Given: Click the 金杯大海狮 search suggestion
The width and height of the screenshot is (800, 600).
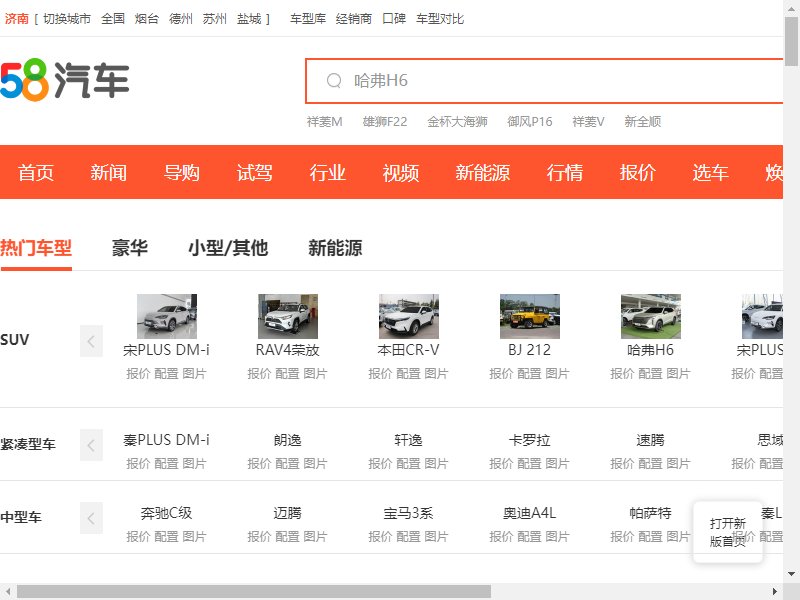Looking at the screenshot, I should [x=457, y=121].
